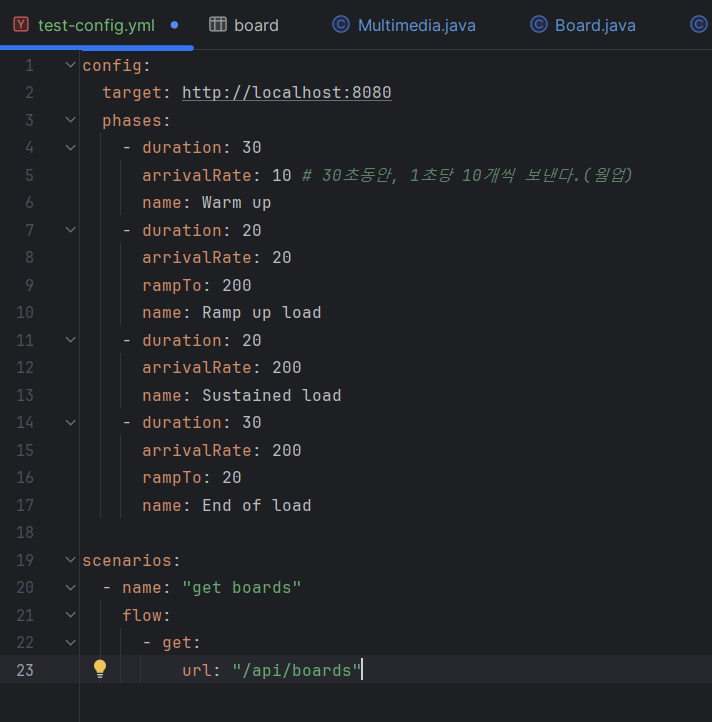
Task: Collapse the phases block on line 3
Action: coord(70,120)
